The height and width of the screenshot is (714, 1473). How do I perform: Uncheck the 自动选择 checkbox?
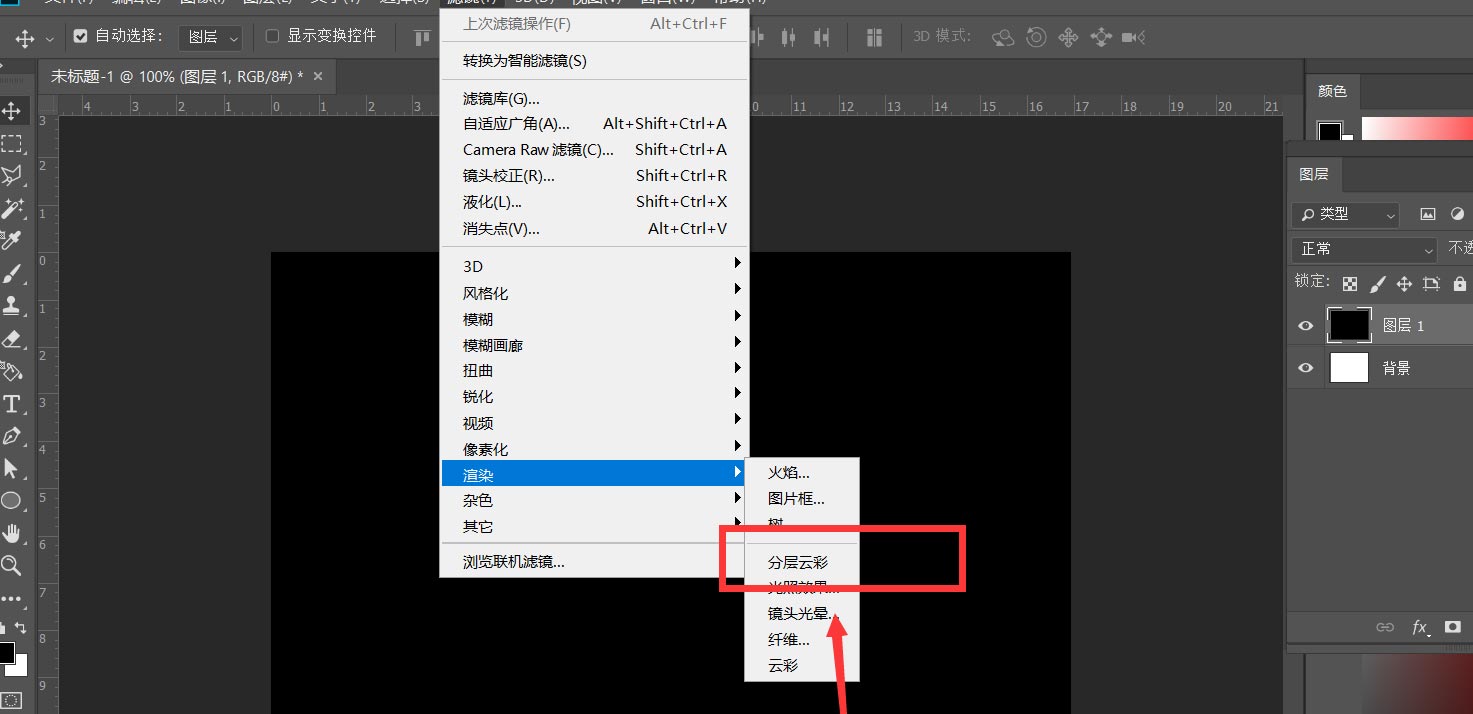[x=81, y=37]
